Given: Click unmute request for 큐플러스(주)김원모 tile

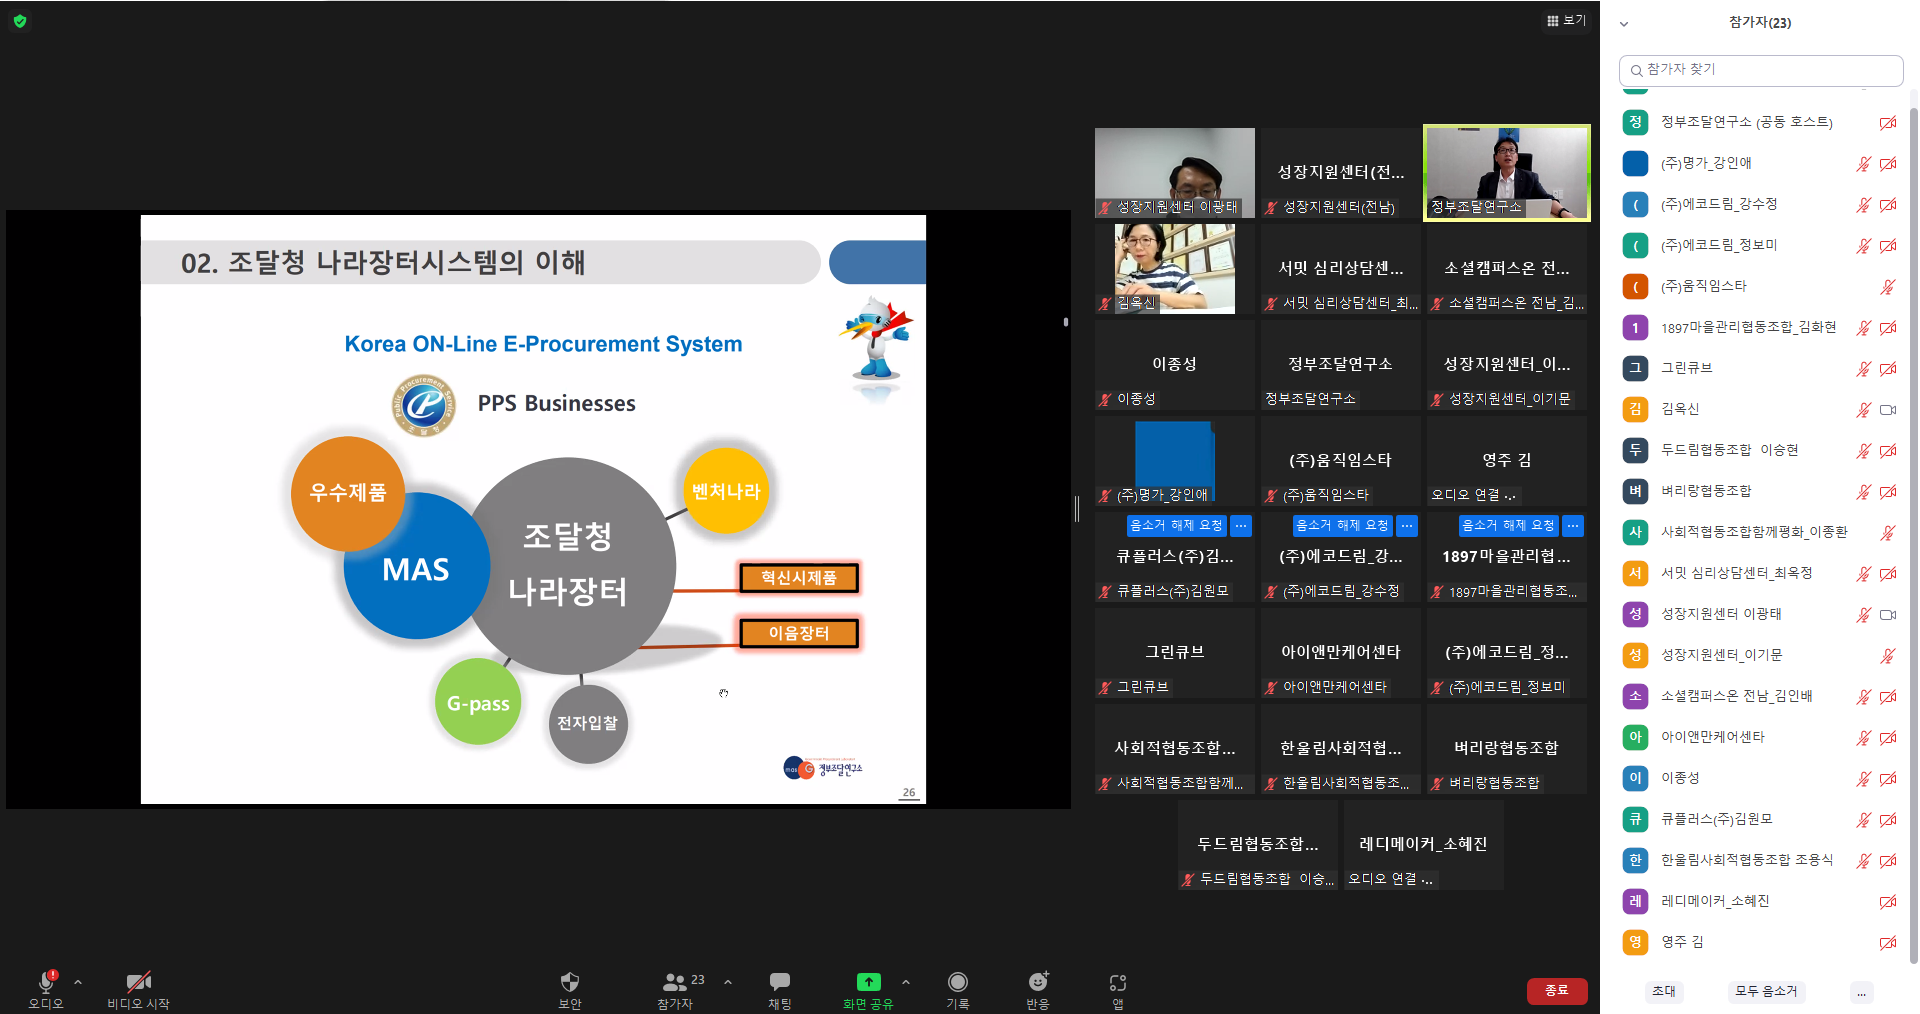Looking at the screenshot, I should pyautogui.click(x=1177, y=525).
